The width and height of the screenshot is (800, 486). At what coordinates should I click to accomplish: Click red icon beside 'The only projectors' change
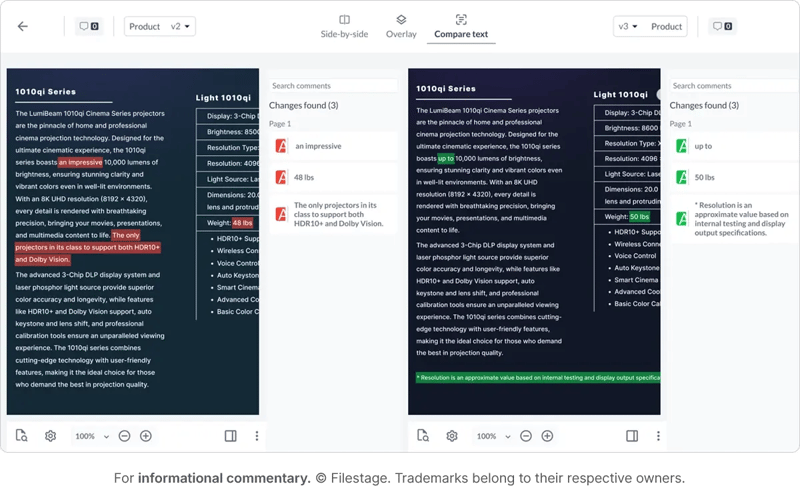281,214
